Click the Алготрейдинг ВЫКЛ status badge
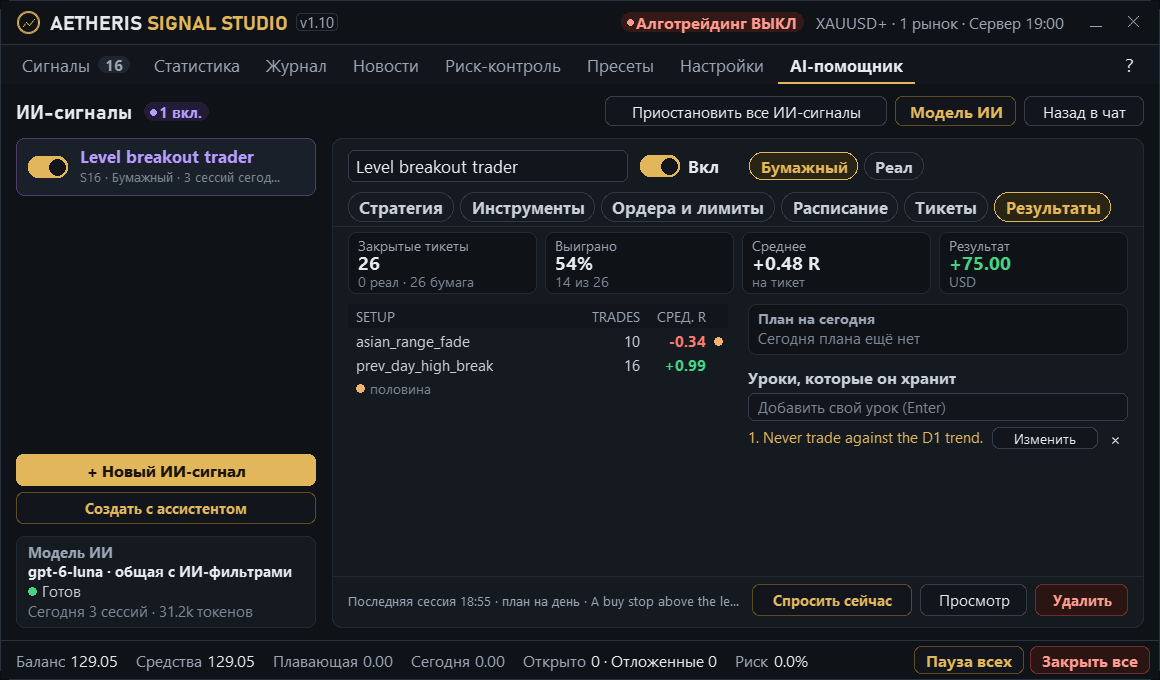Screen dimensions: 1160x680 (x=712, y=24)
